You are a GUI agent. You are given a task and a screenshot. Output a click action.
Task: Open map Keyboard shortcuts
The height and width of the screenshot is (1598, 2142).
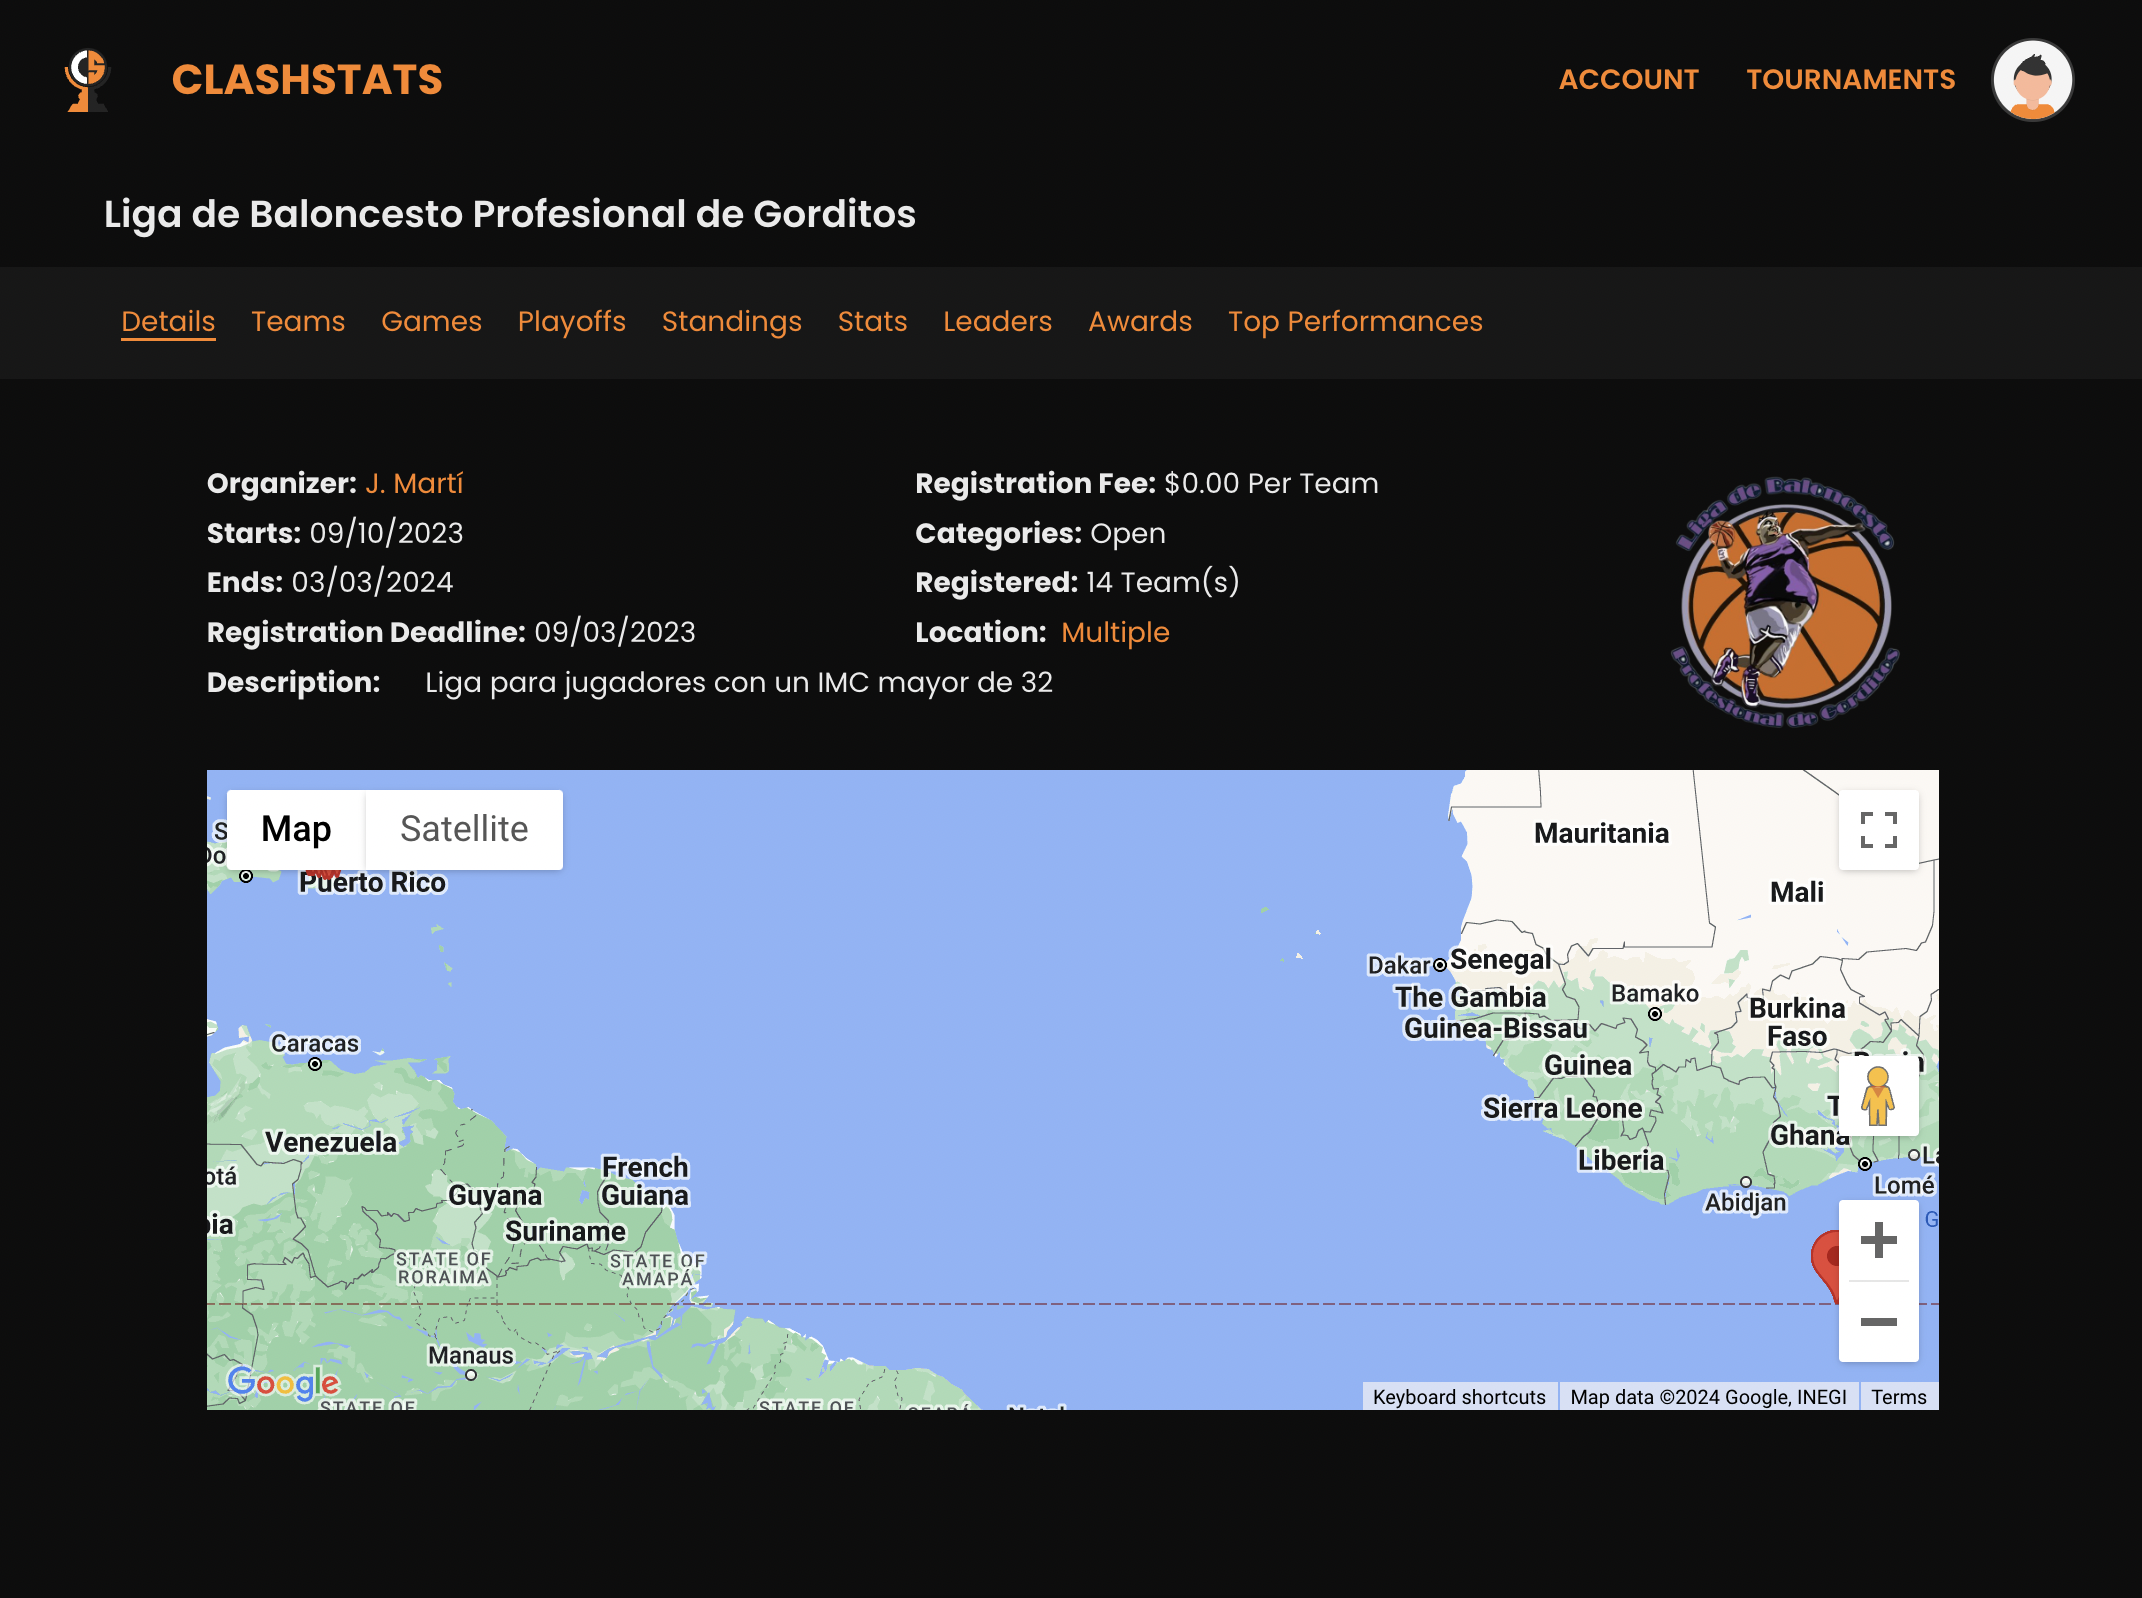1459,1397
